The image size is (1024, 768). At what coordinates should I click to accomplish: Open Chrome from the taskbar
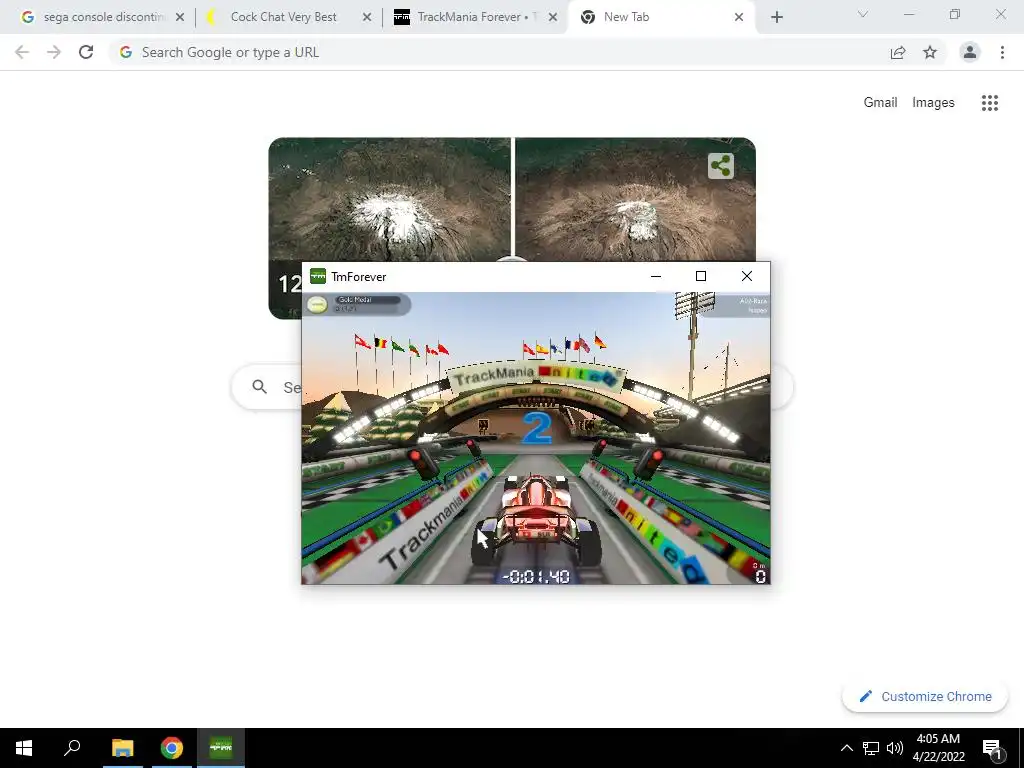(x=172, y=748)
